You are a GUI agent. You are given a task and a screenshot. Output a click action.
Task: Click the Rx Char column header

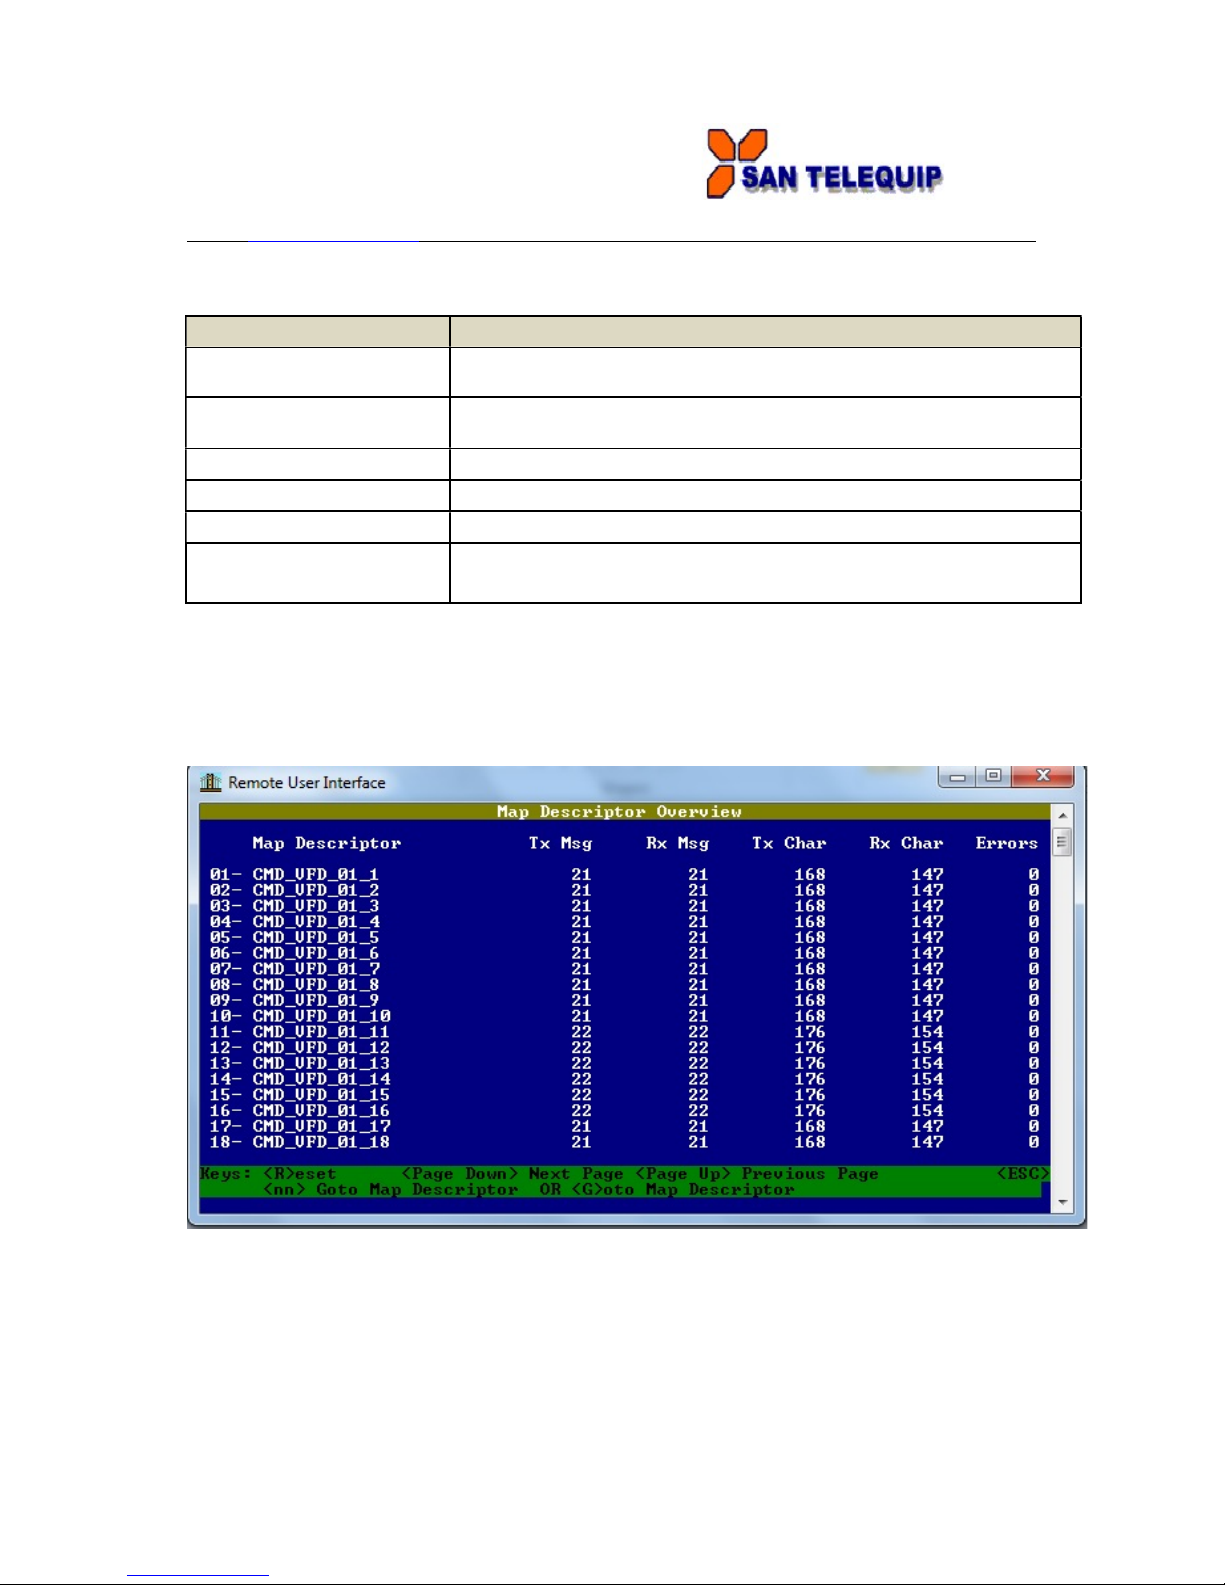pos(906,843)
